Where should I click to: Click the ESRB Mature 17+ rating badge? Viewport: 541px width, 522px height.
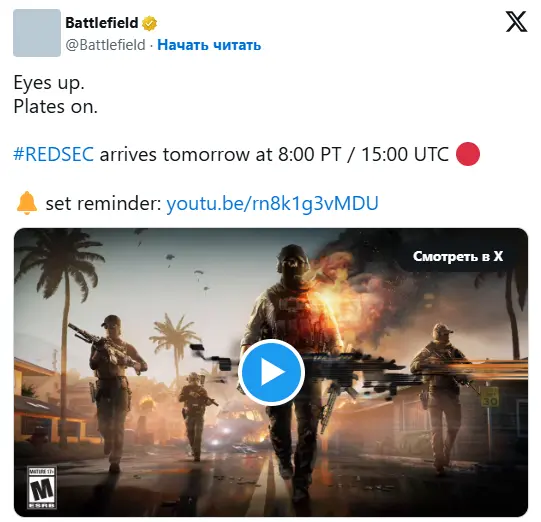[x=42, y=487]
